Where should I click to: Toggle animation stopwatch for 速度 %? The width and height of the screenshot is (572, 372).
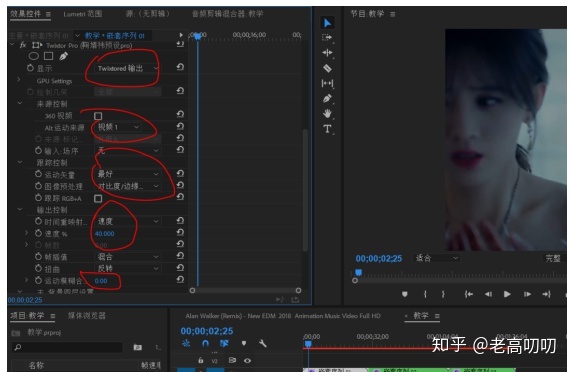pos(38,233)
